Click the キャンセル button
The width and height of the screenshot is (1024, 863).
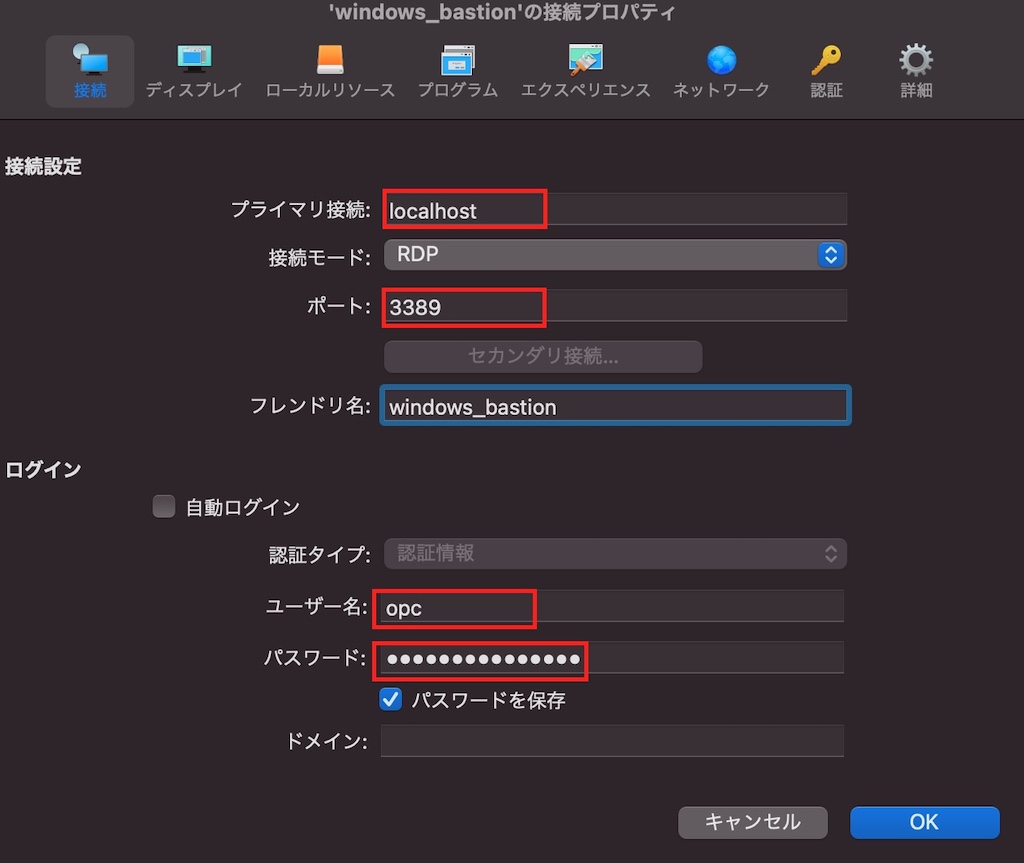point(752,822)
